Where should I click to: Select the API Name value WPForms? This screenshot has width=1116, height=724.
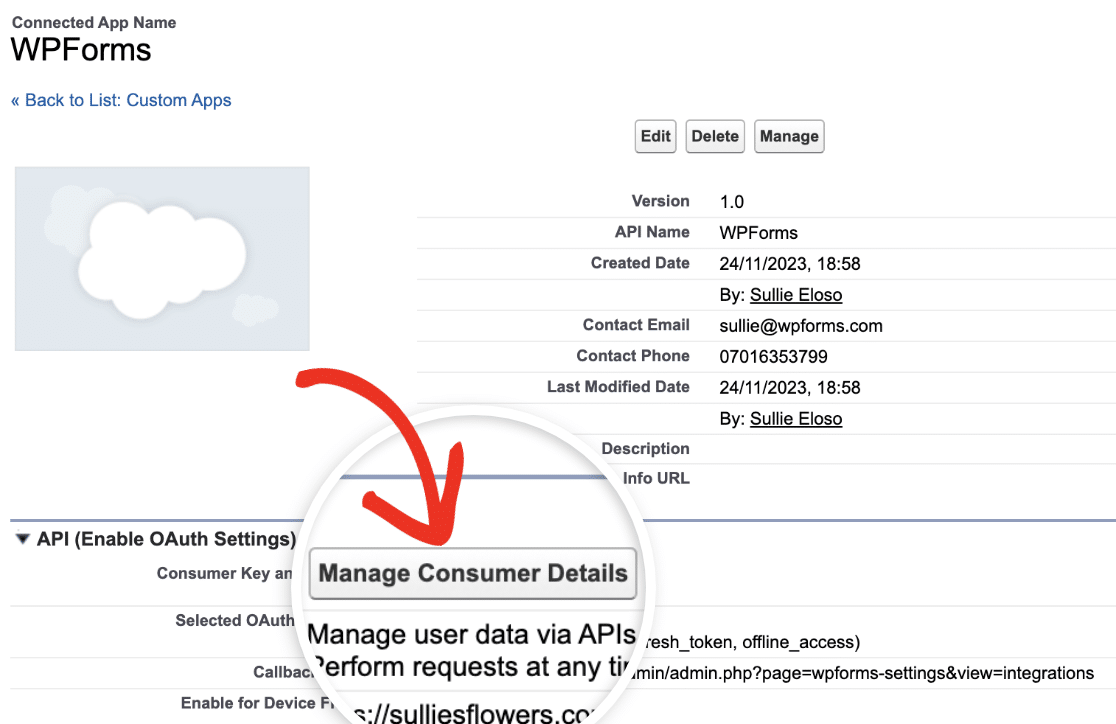point(759,233)
